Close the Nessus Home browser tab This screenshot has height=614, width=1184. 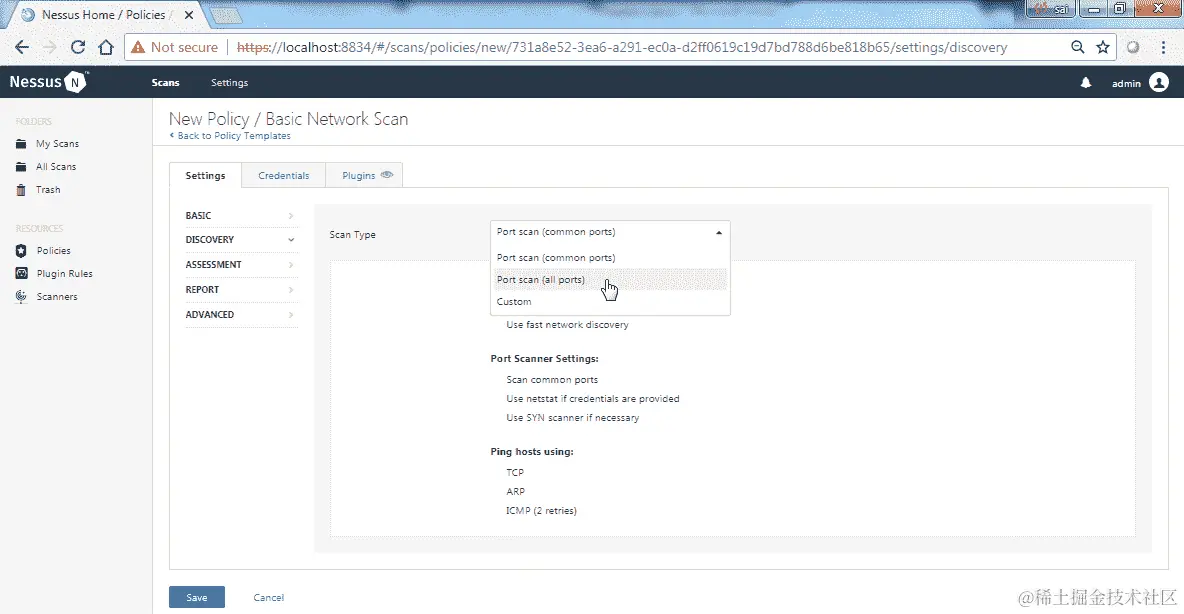coord(189,14)
